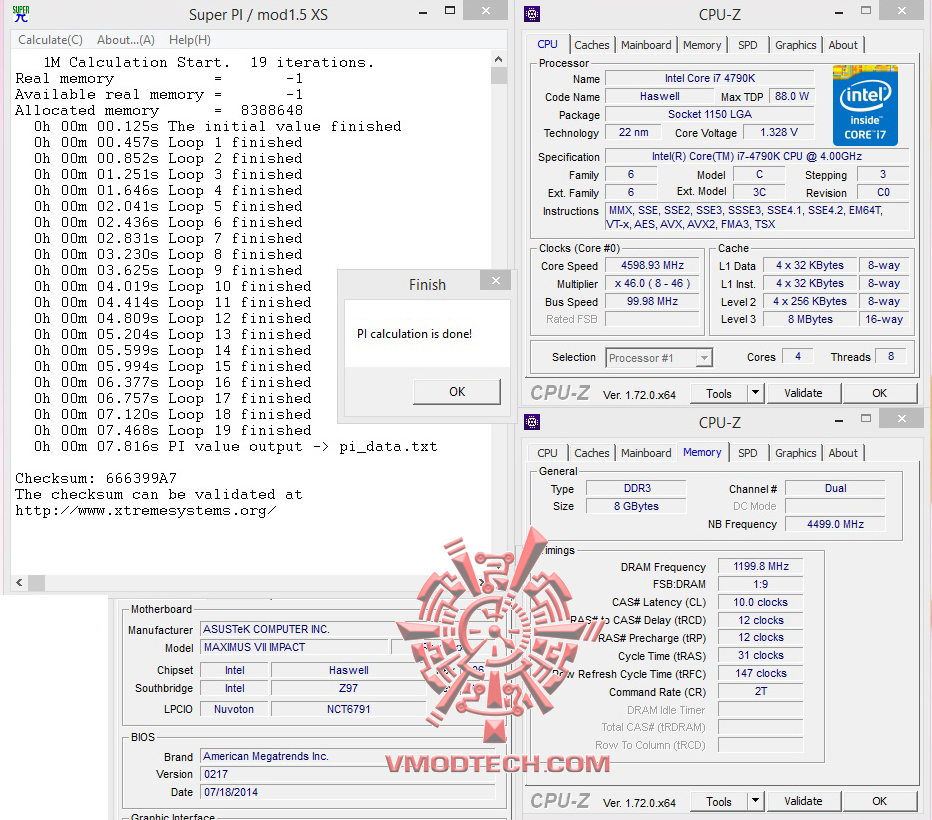
Task: Click the Max TDP value 88.0 W
Action: (792, 96)
